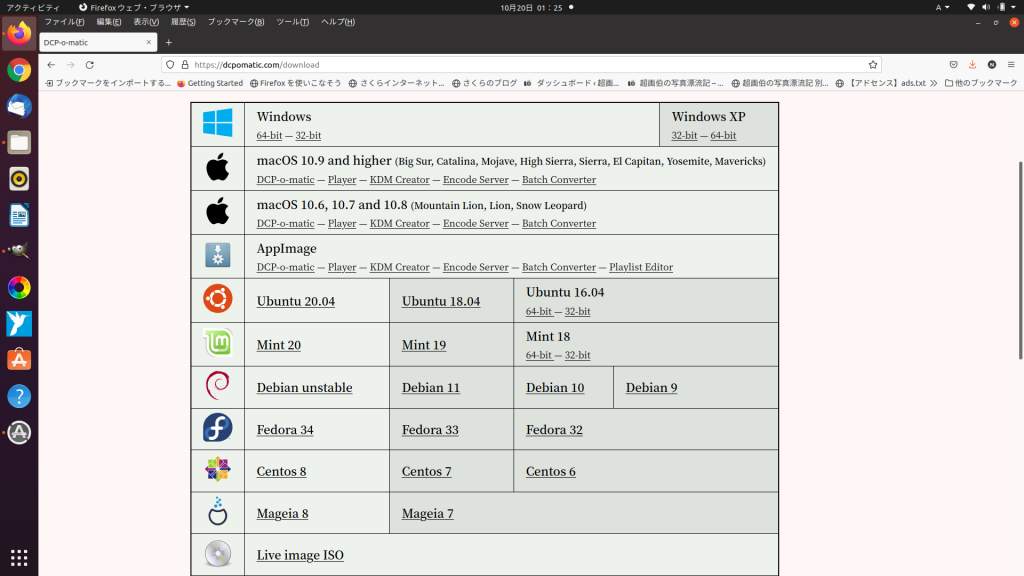The image size is (1024, 576).
Task: Open the system status menu
Action: click(x=991, y=7)
